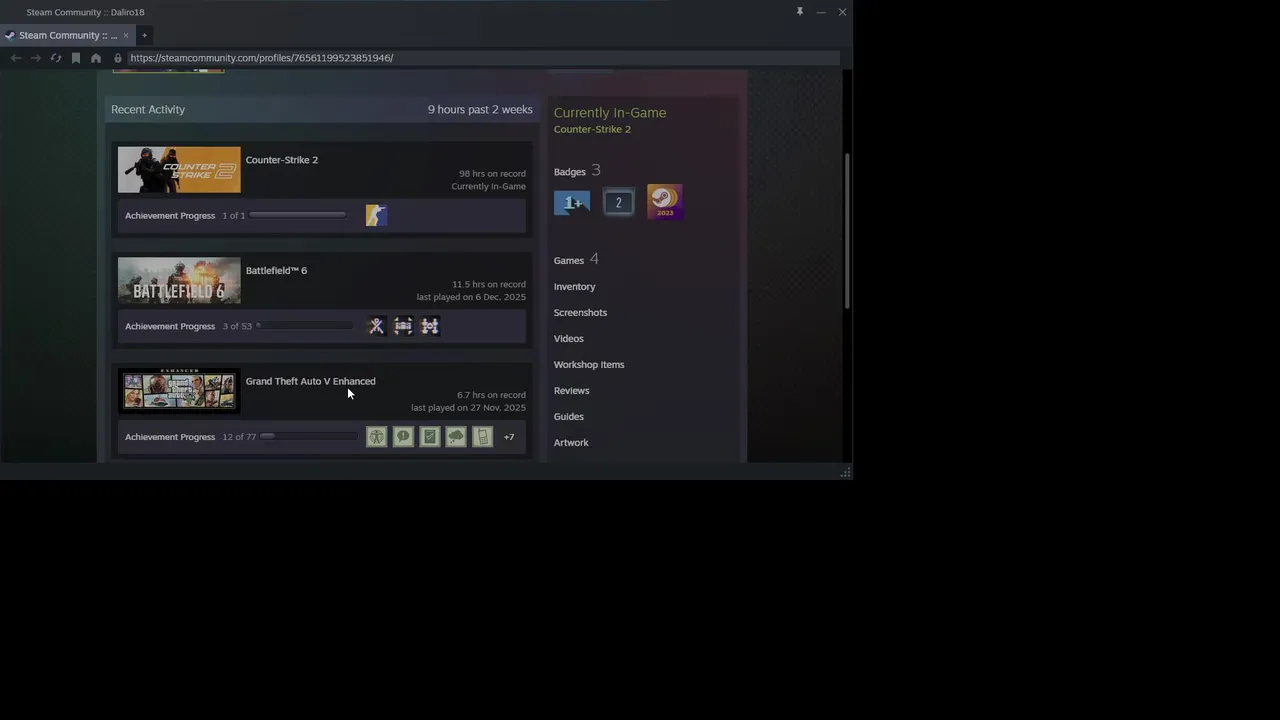Image resolution: width=1280 pixels, height=720 pixels.
Task: Click the '9 hours past 2 weeks' text
Action: coord(480,110)
